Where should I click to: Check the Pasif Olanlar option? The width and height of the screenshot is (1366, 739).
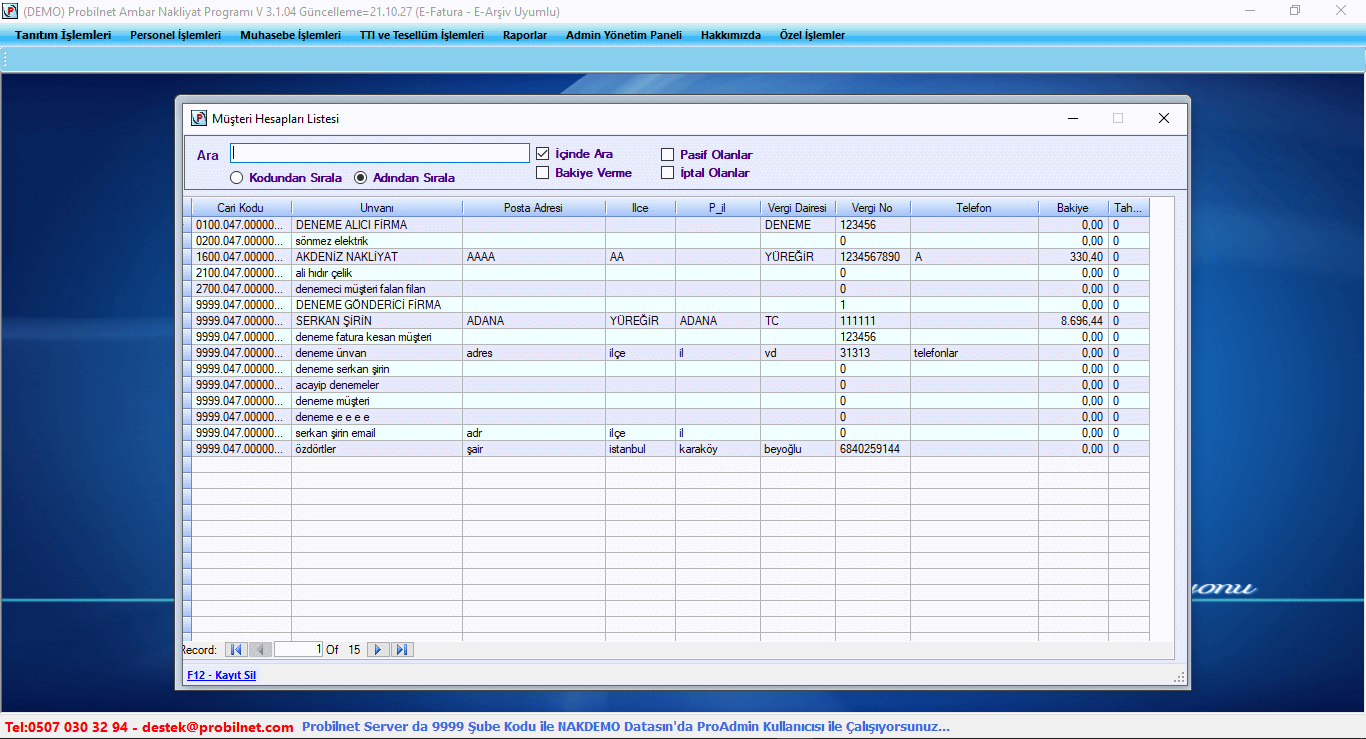tap(668, 155)
